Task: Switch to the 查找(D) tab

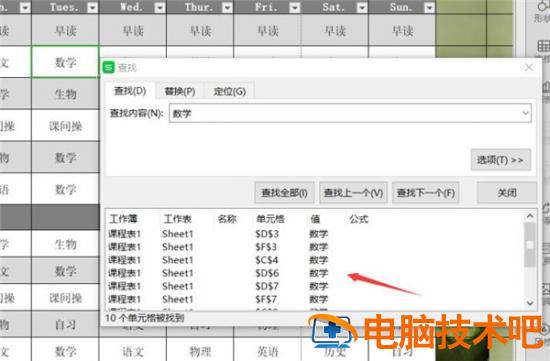Action: (x=130, y=91)
